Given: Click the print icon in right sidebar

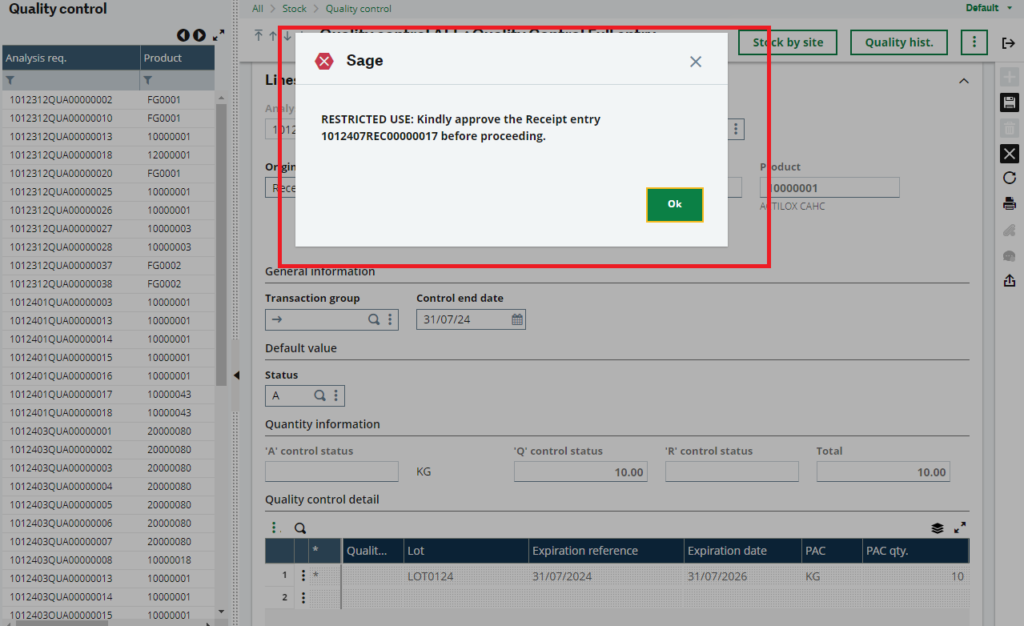Looking at the screenshot, I should click(x=1009, y=204).
